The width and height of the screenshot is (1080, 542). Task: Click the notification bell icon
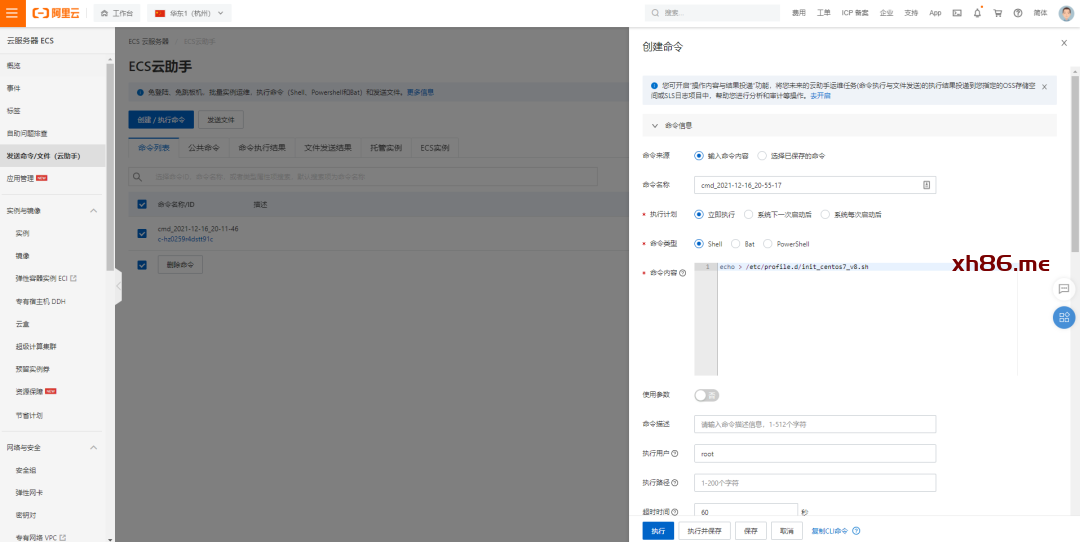[977, 13]
